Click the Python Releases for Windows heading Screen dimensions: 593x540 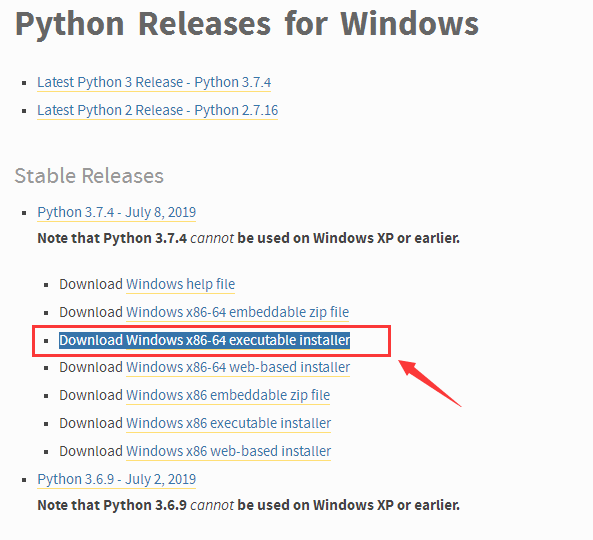tap(247, 25)
